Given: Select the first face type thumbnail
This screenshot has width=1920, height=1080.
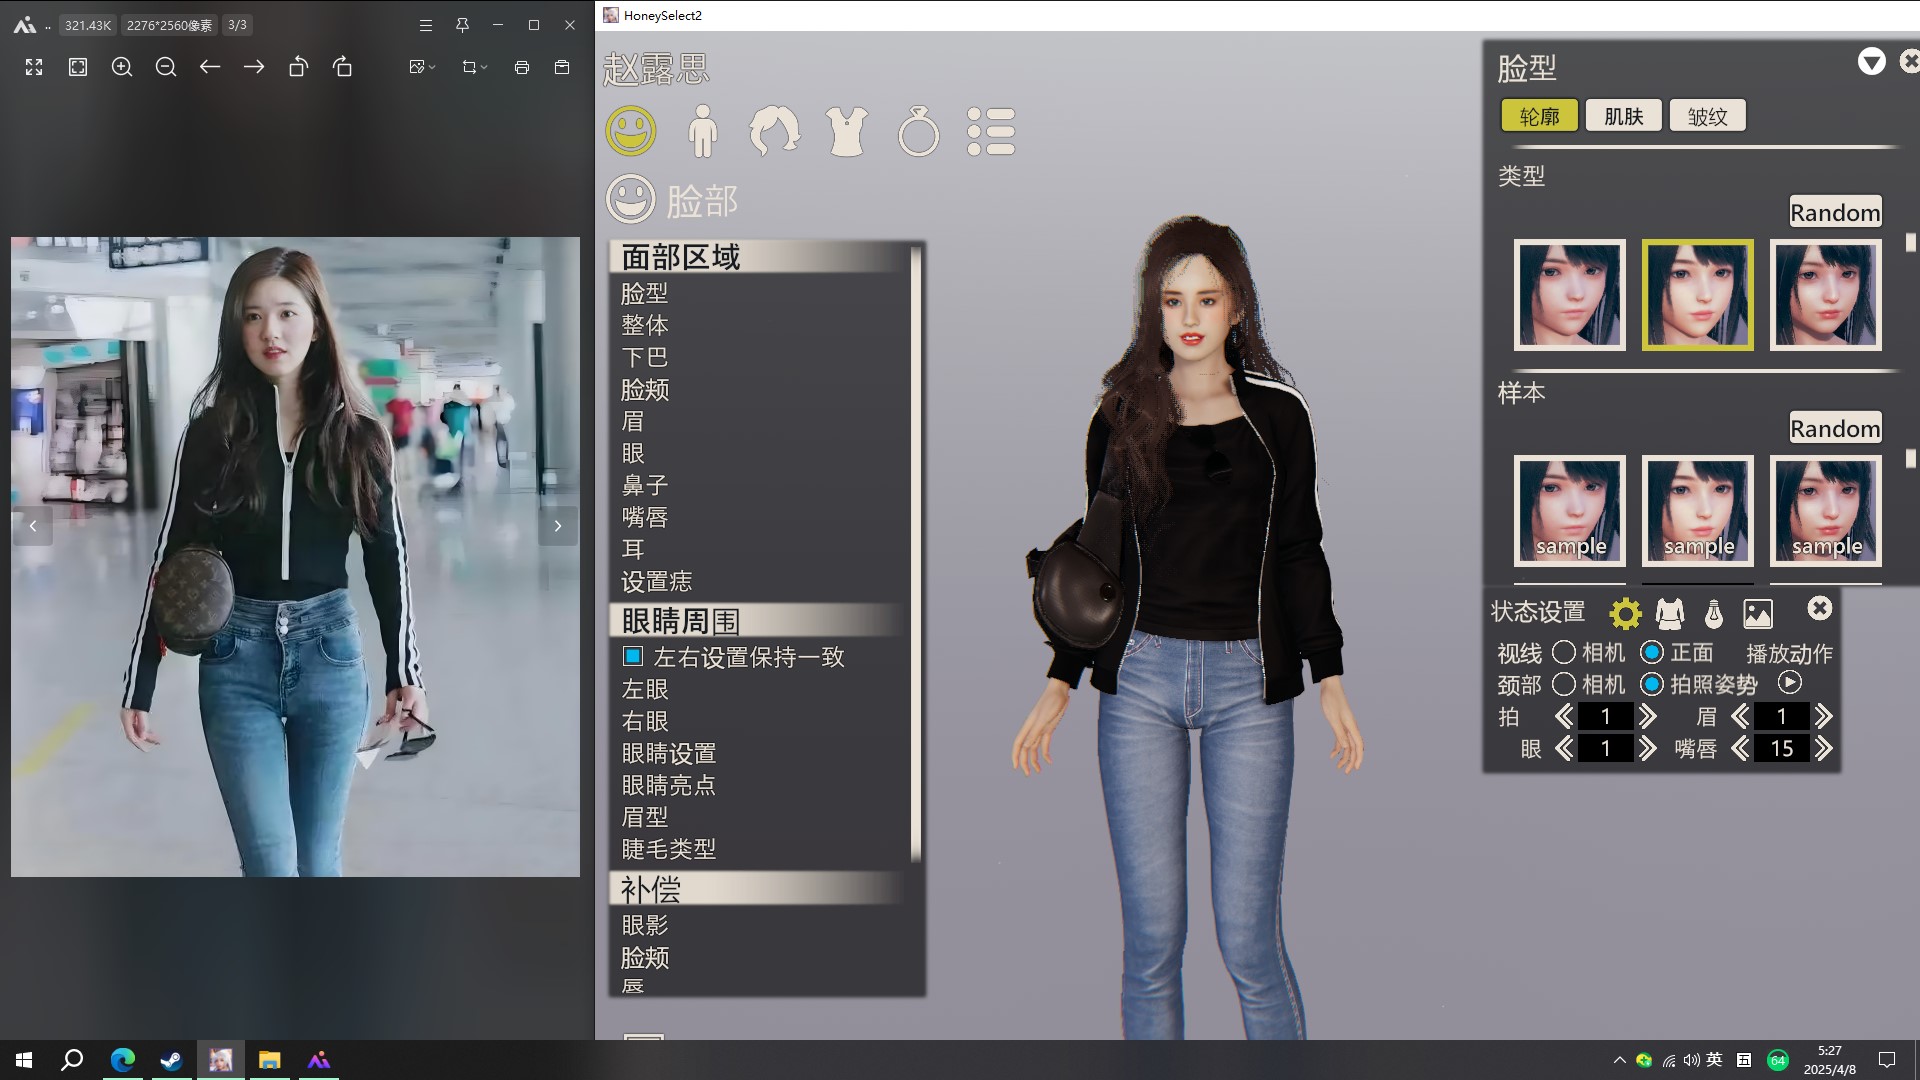Looking at the screenshot, I should coord(1569,295).
